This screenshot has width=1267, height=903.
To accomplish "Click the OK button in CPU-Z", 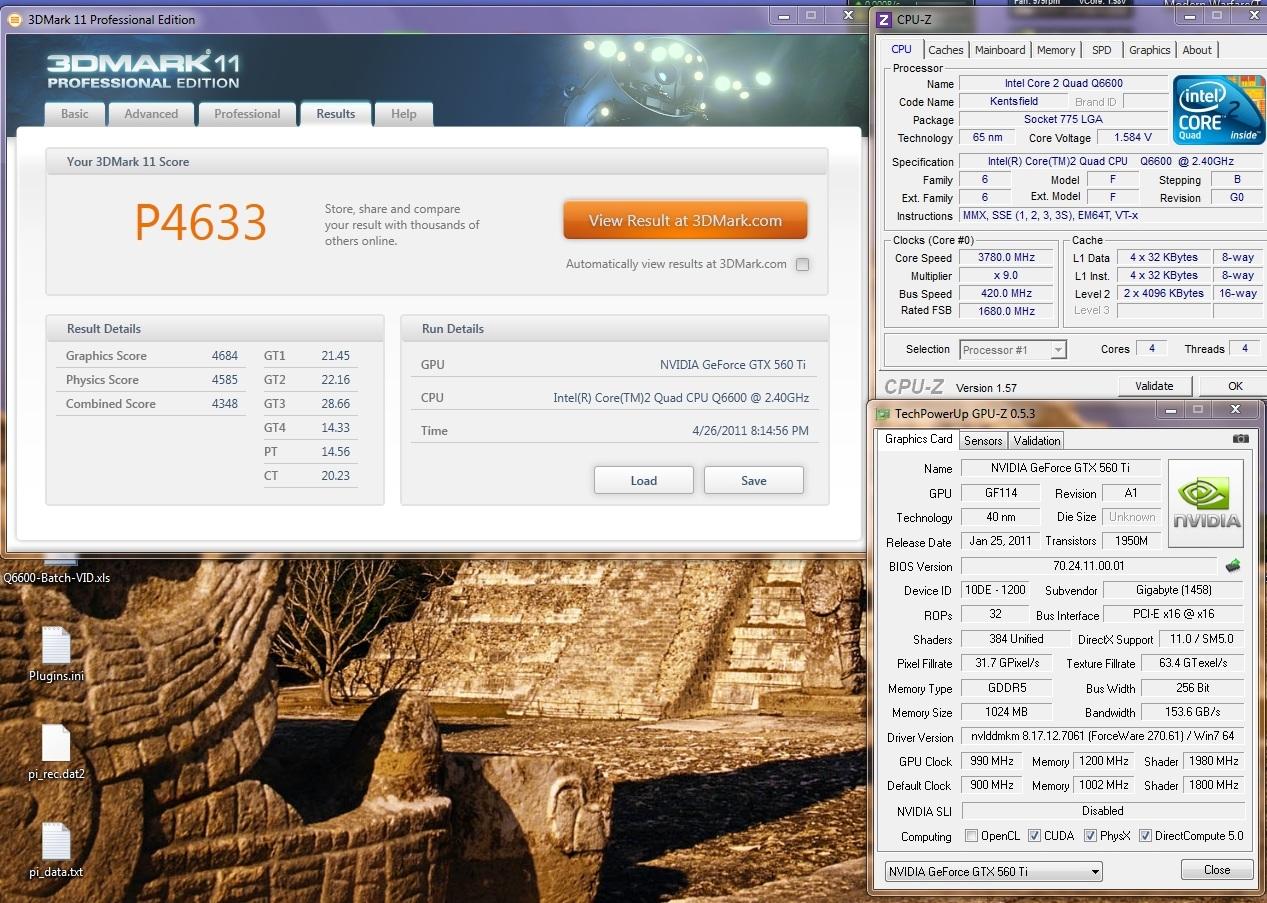I will click(1236, 386).
